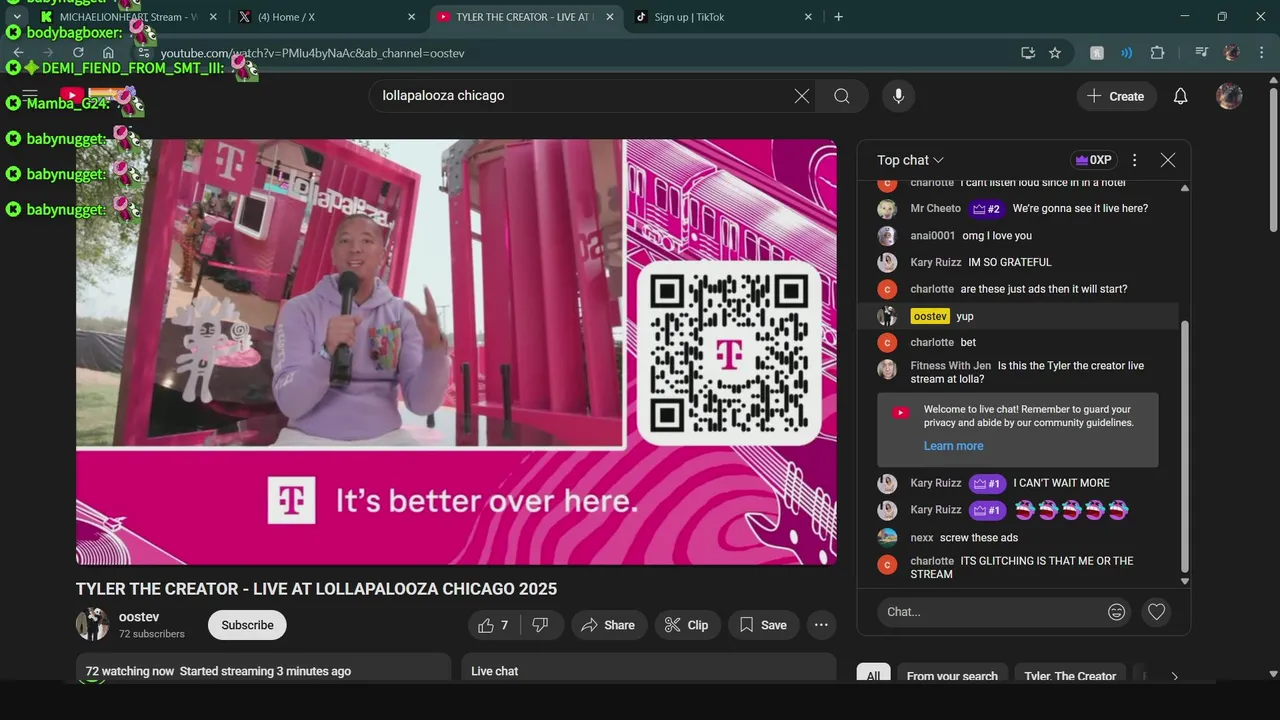This screenshot has height=720, width=1280.
Task: Open YouTube notifications bell
Action: pyautogui.click(x=1180, y=96)
